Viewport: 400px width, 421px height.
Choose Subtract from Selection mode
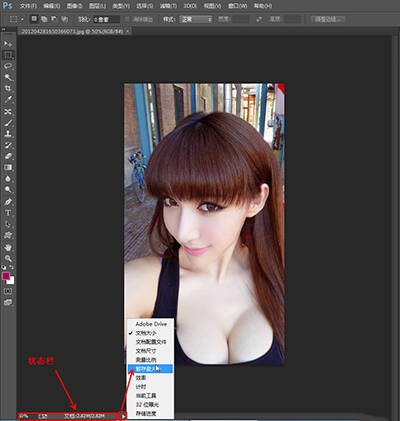[x=54, y=19]
